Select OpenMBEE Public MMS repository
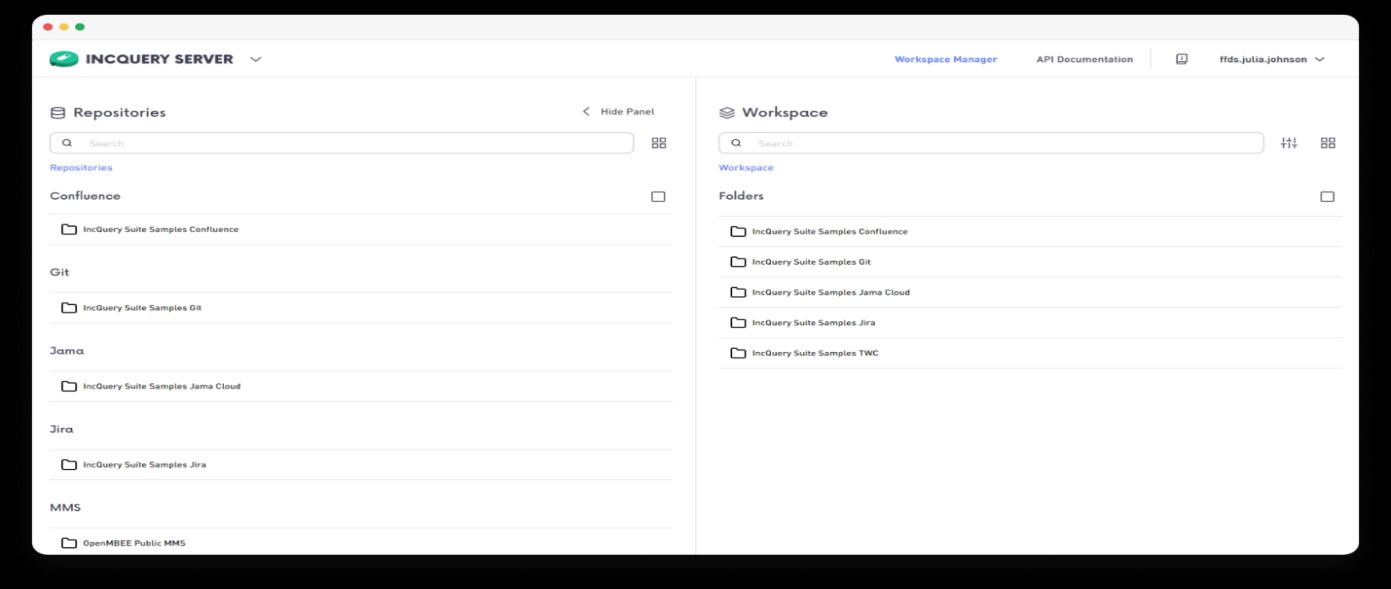Viewport: 1391px width, 589px height. pos(360,543)
